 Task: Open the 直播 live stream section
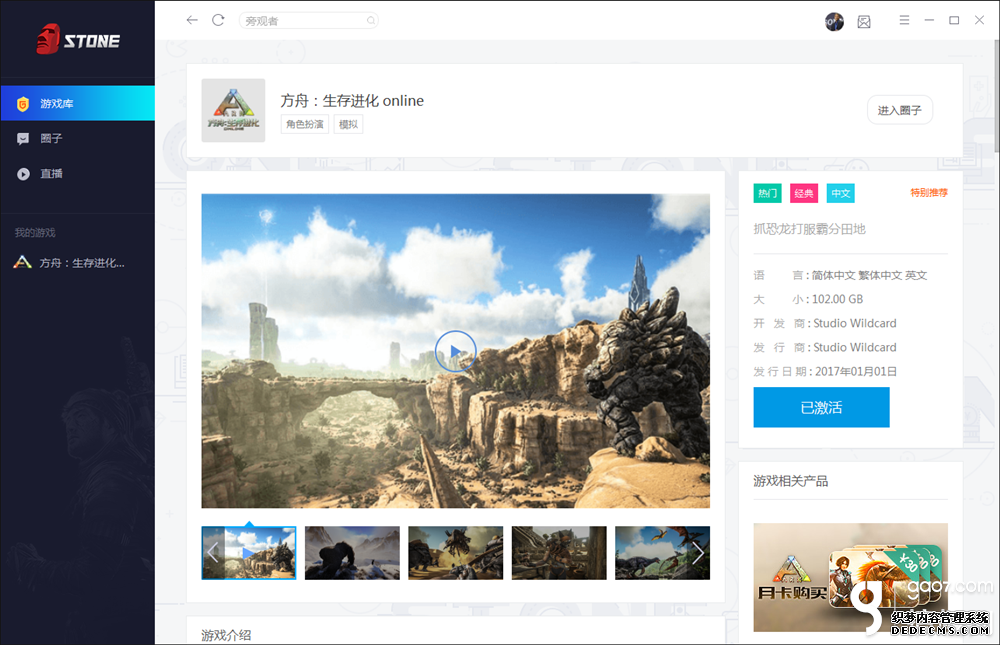click(77, 174)
